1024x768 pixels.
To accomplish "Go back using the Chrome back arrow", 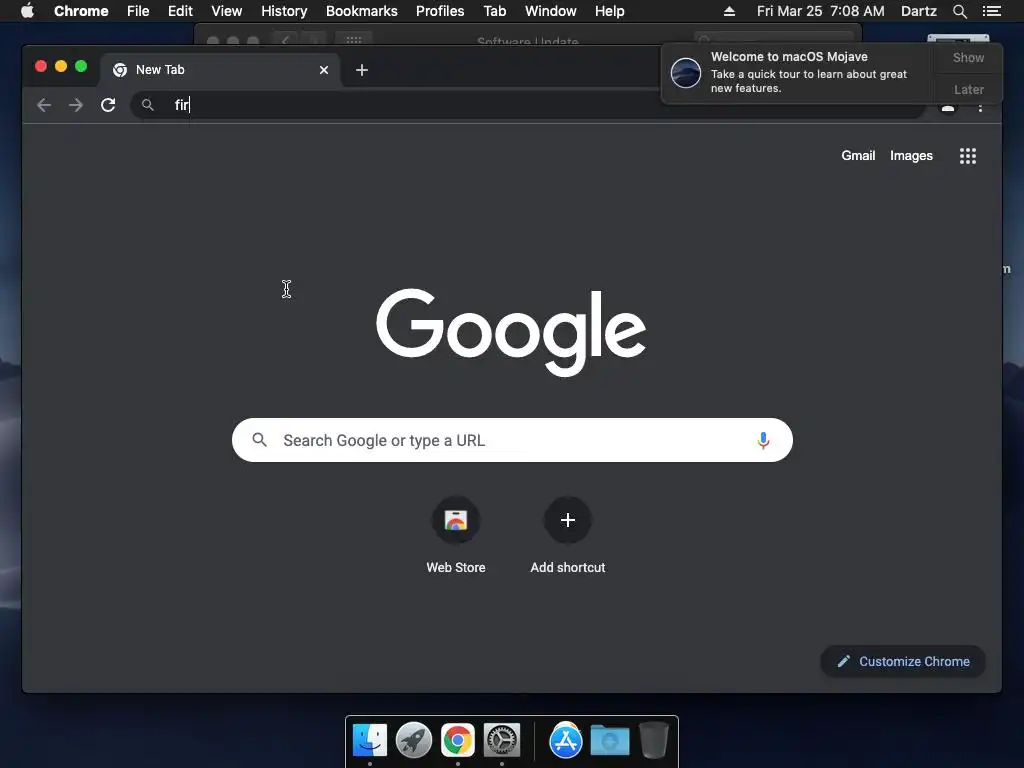I will [x=44, y=105].
